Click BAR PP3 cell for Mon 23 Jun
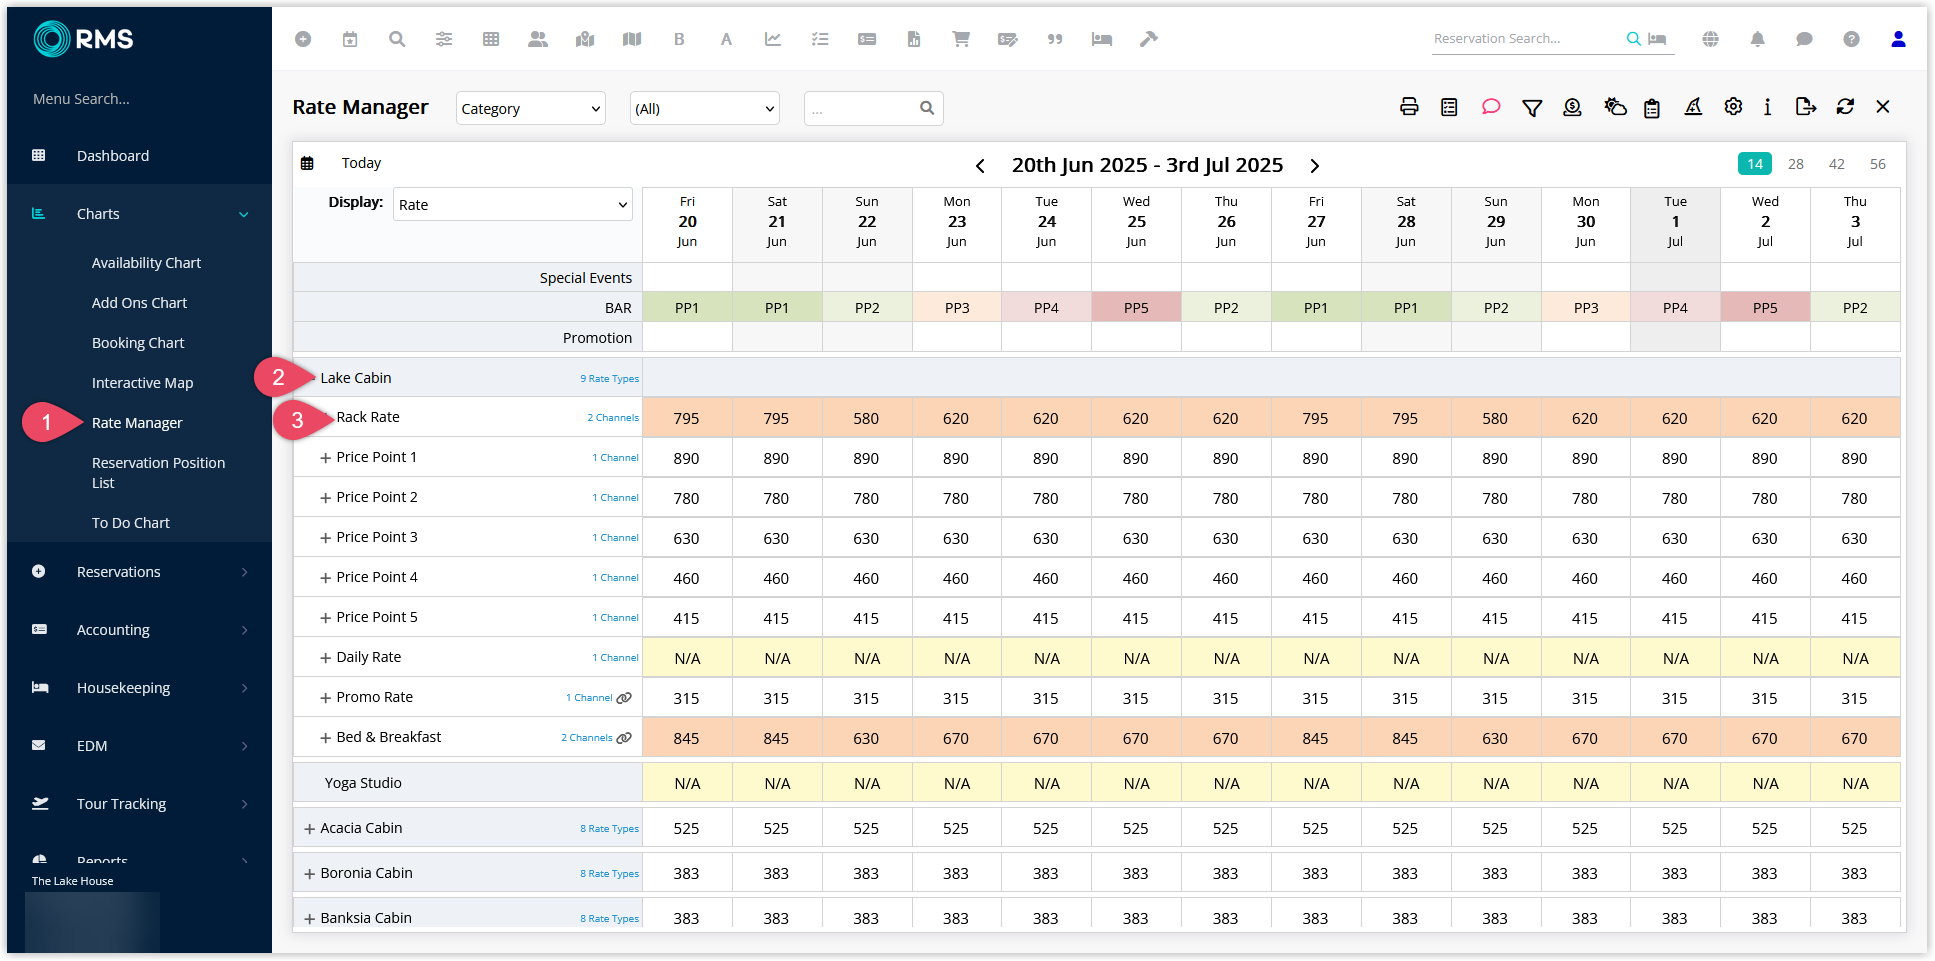Screen dimensions: 1935x961 pyautogui.click(x=957, y=308)
